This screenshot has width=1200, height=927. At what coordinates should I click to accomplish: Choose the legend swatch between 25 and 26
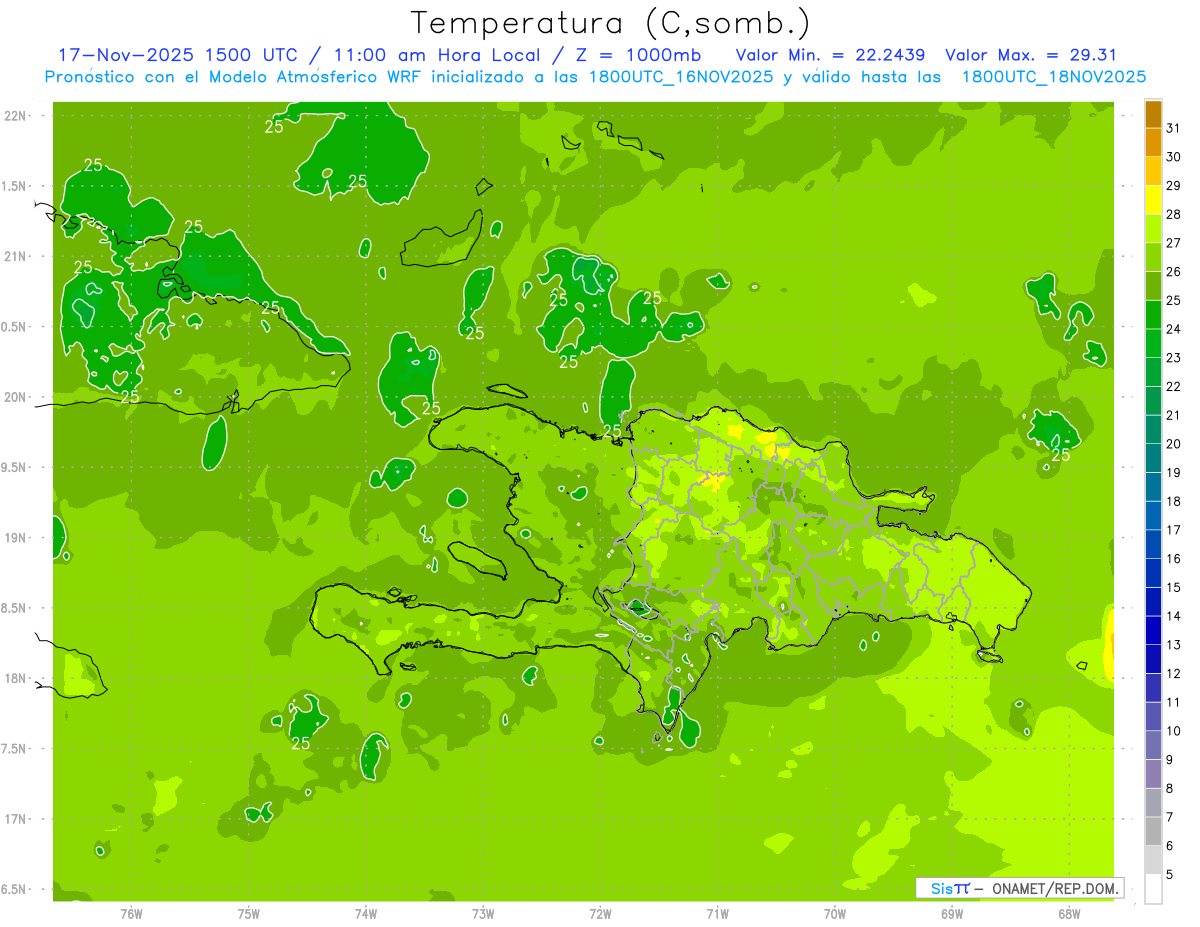click(1153, 286)
